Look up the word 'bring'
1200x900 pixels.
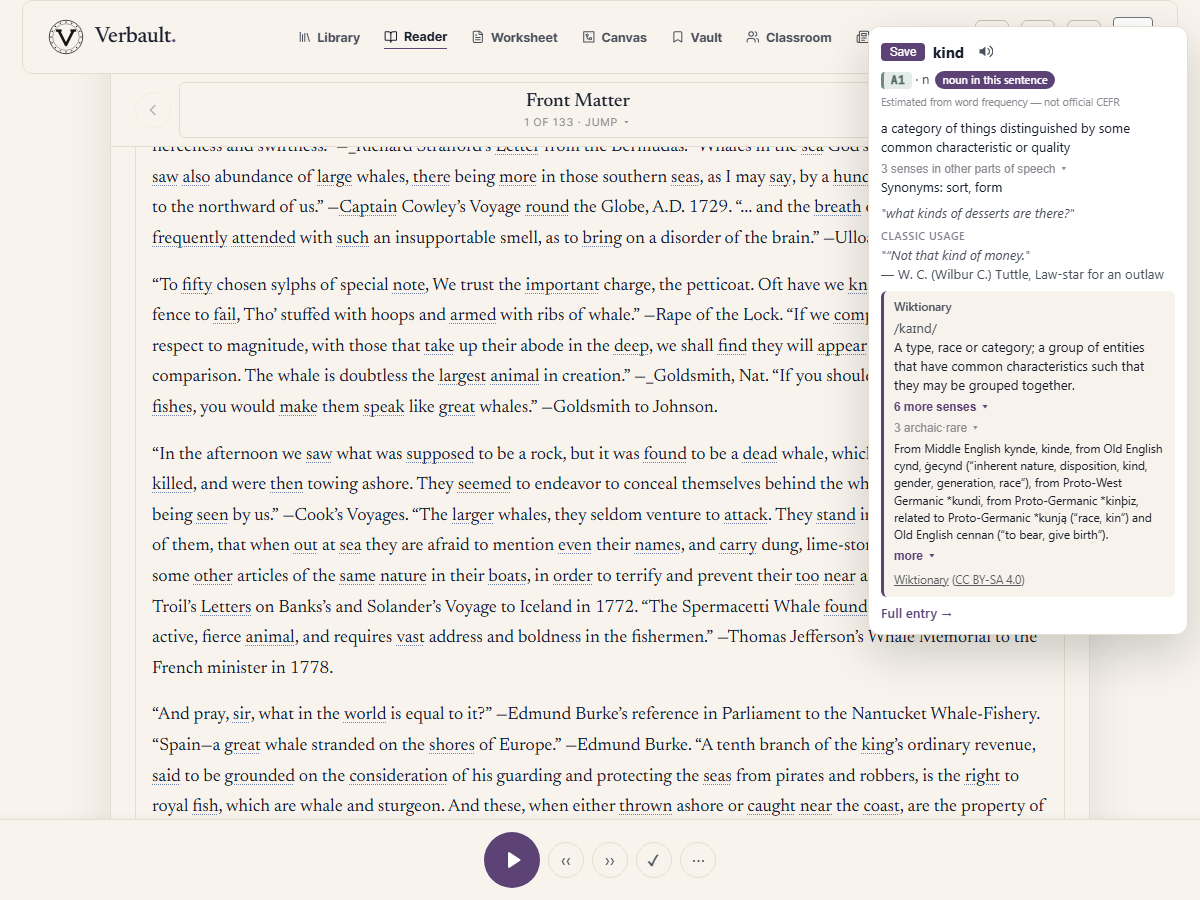pyautogui.click(x=602, y=238)
